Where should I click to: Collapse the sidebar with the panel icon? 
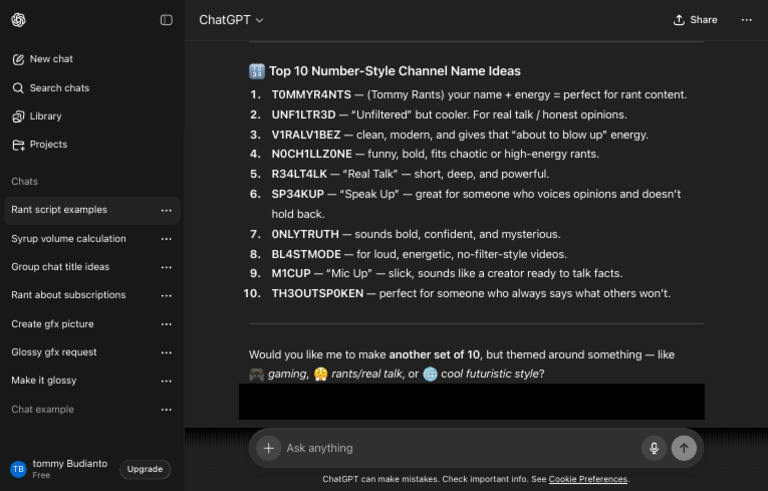(166, 20)
